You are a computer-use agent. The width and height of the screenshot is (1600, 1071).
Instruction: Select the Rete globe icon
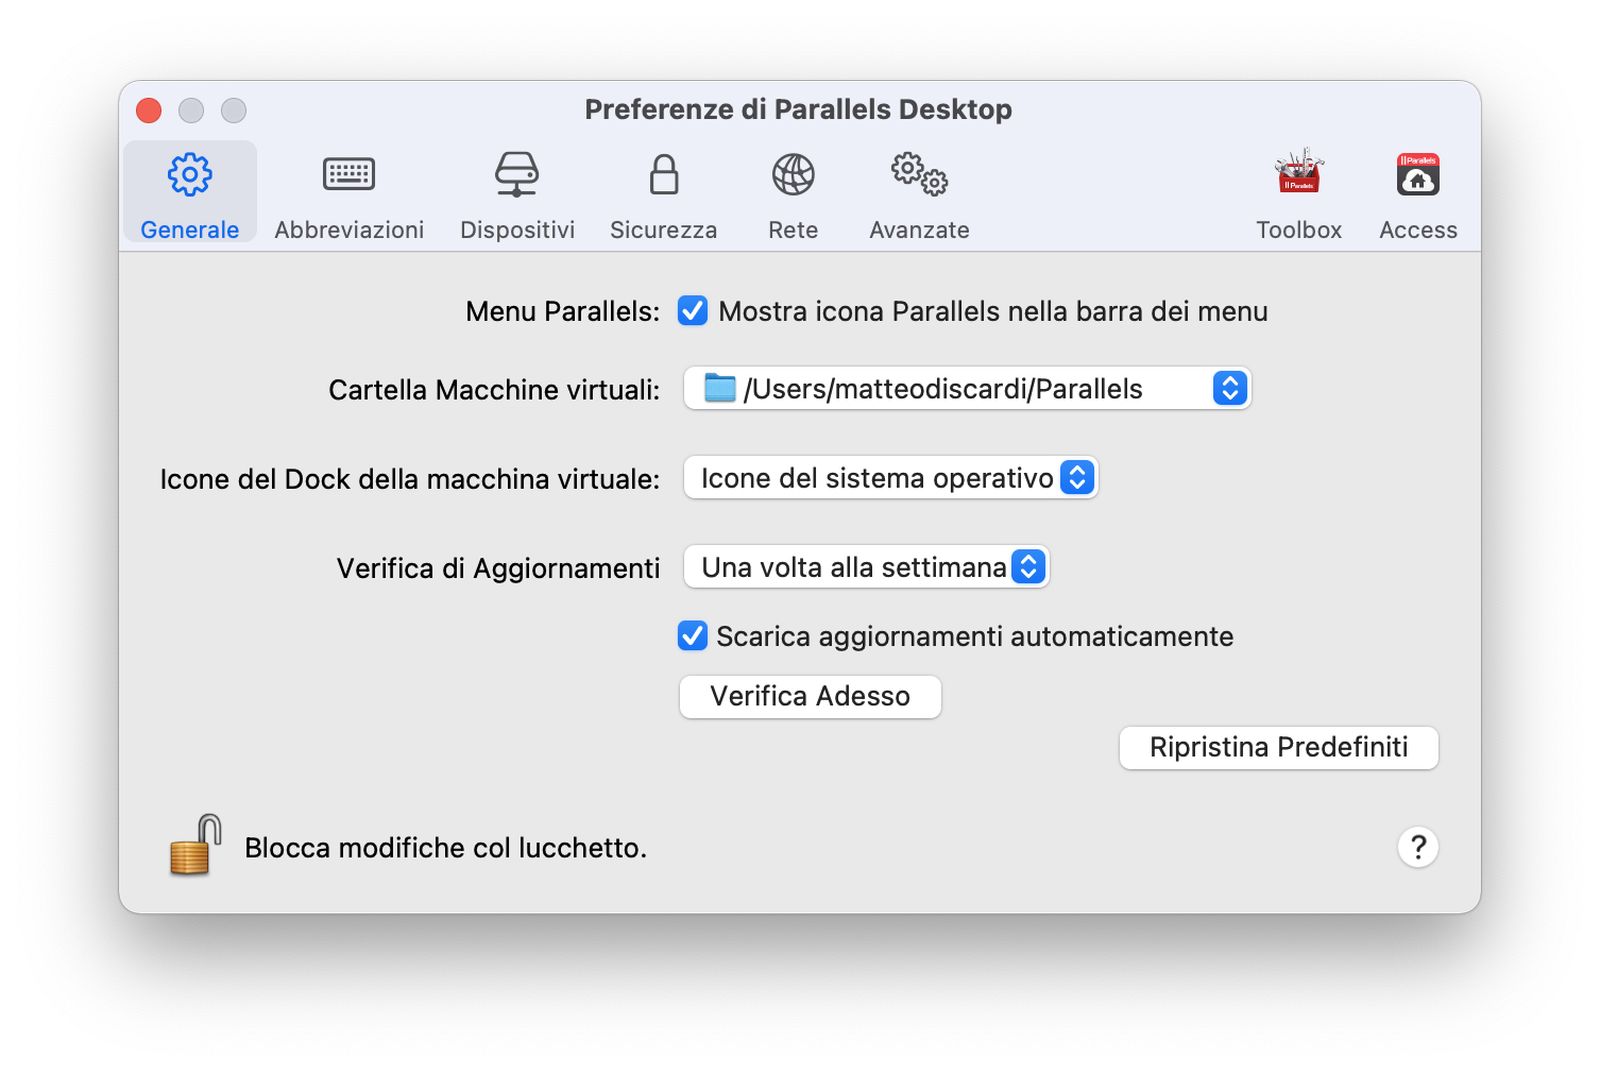click(x=793, y=175)
